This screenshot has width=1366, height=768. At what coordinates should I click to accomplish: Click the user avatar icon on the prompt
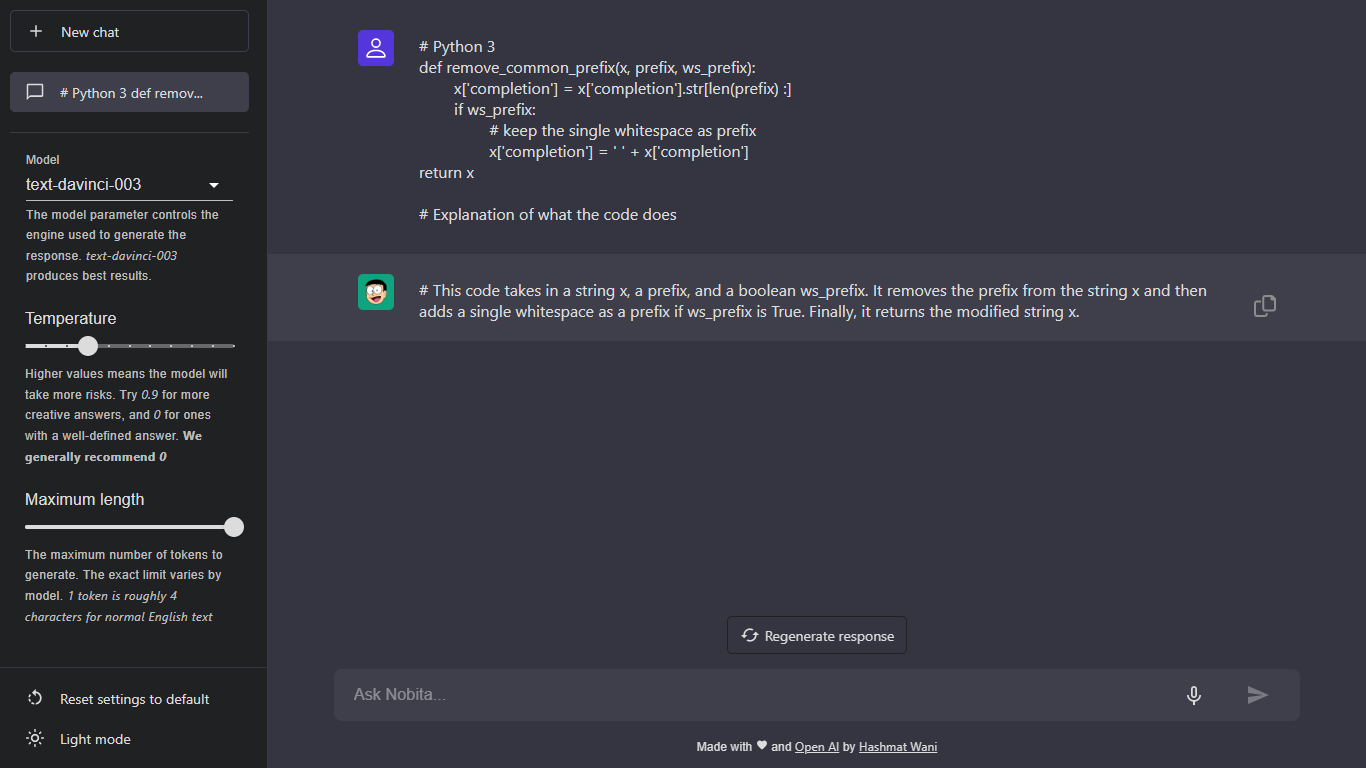tap(376, 48)
